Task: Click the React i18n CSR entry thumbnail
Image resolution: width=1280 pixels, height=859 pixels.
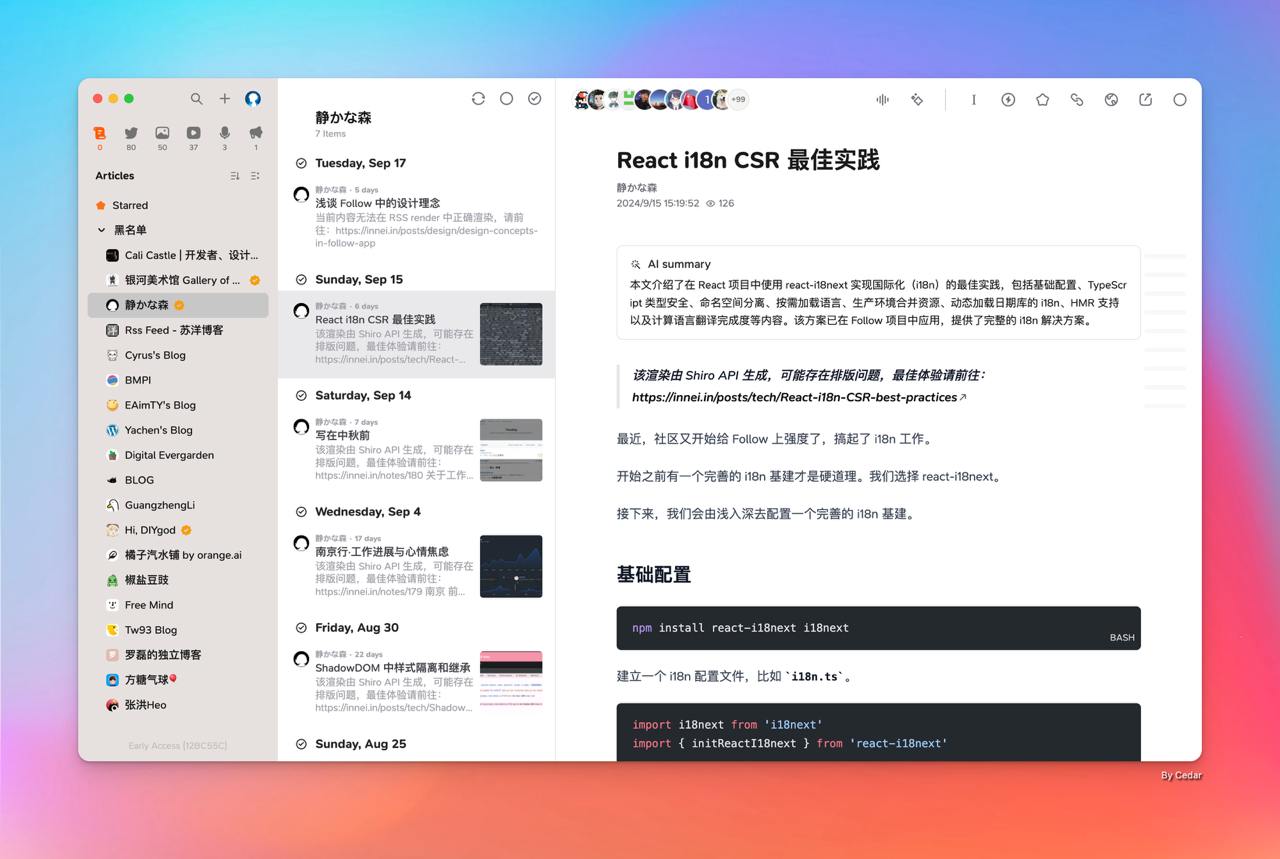Action: [511, 334]
